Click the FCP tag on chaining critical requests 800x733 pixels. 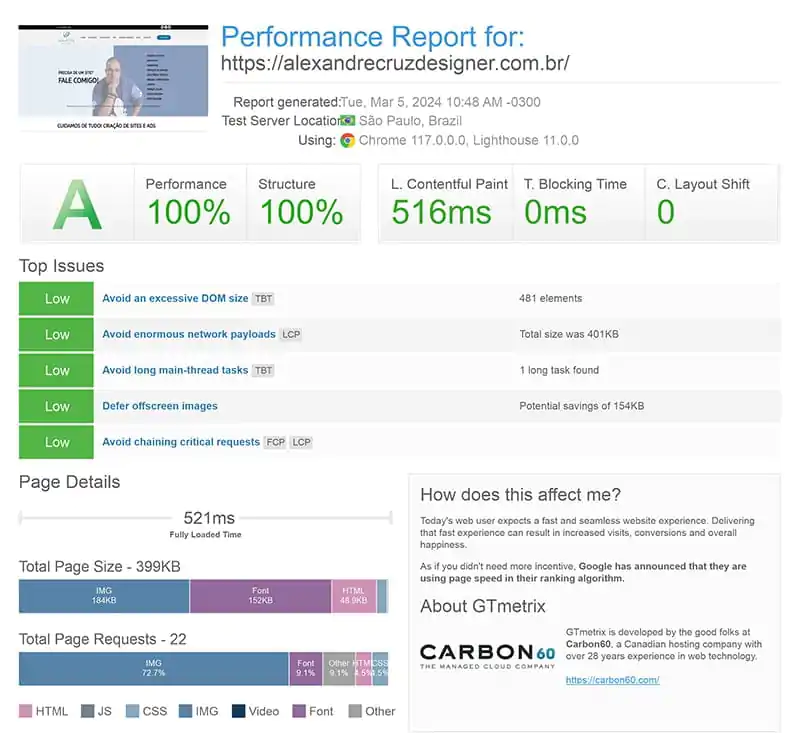coord(275,442)
